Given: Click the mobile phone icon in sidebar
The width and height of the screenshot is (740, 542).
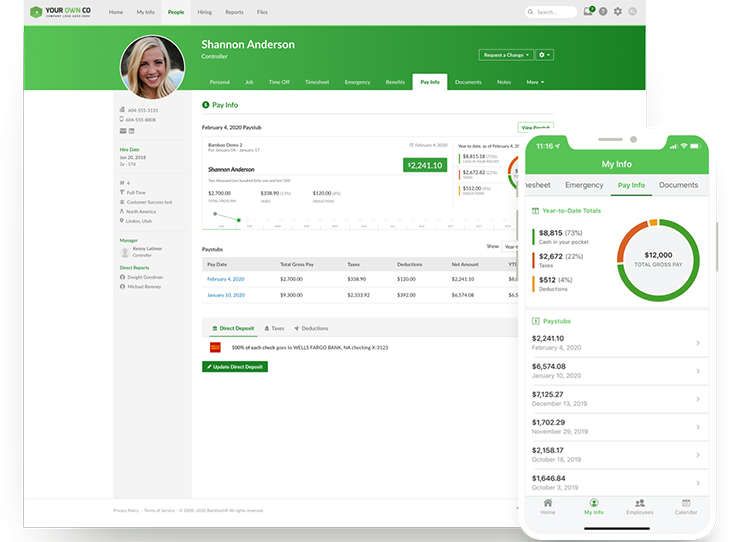Looking at the screenshot, I should (x=122, y=119).
